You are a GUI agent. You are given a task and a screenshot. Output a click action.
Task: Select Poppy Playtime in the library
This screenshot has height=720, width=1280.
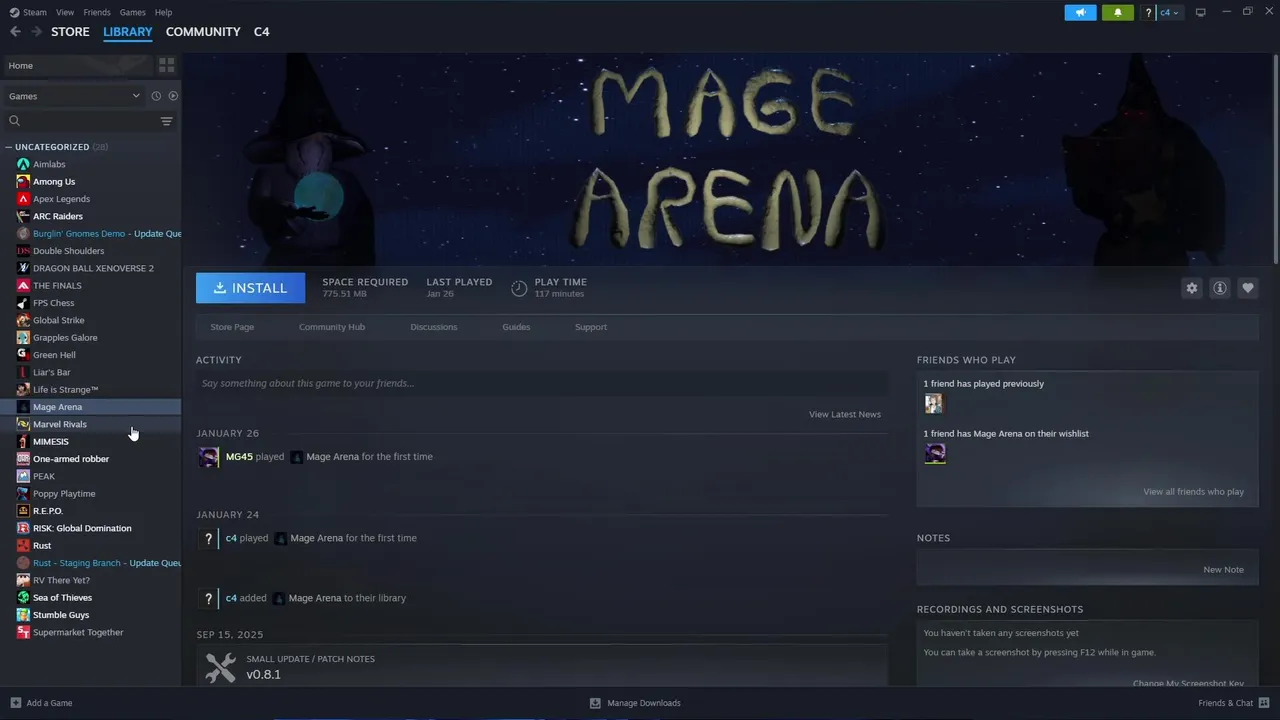tap(90, 494)
